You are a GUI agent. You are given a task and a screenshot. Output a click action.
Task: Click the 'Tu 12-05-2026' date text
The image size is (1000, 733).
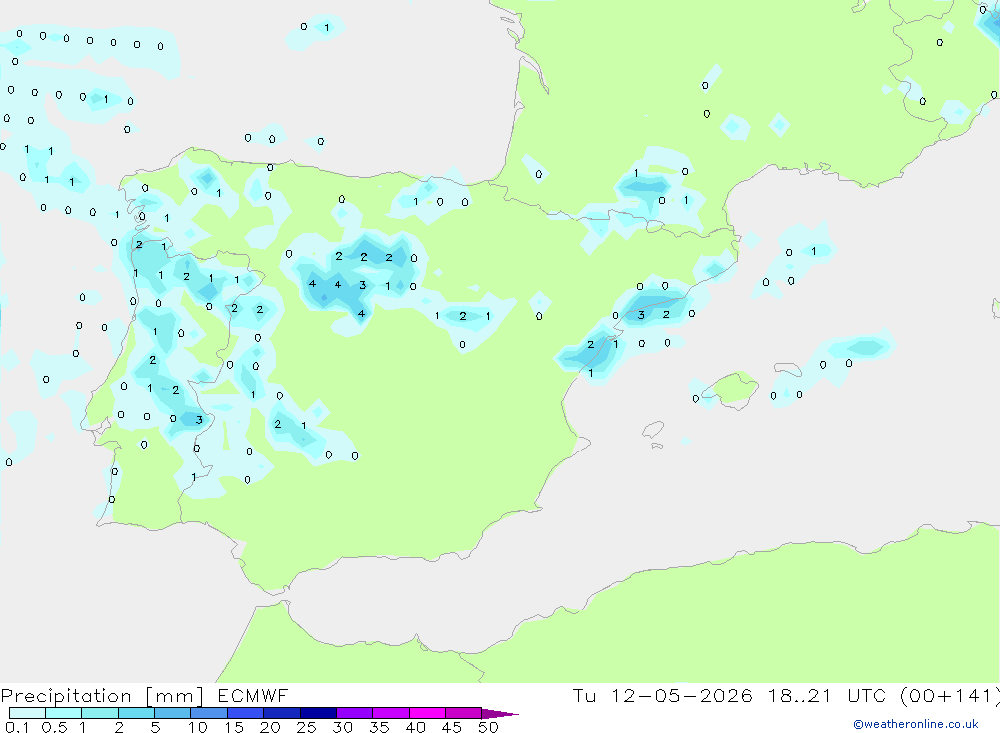pyautogui.click(x=662, y=695)
